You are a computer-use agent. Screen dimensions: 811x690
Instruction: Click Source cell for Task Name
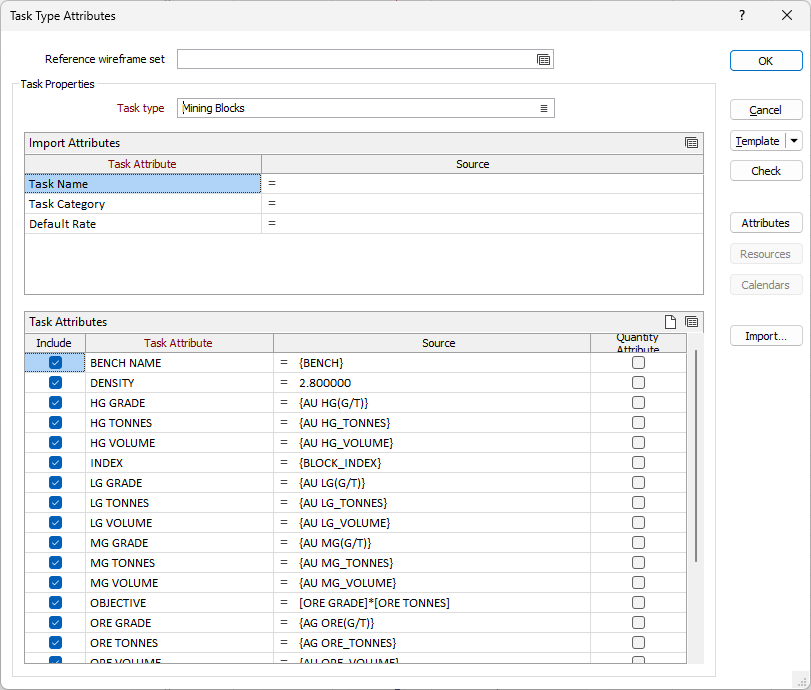click(x=483, y=184)
